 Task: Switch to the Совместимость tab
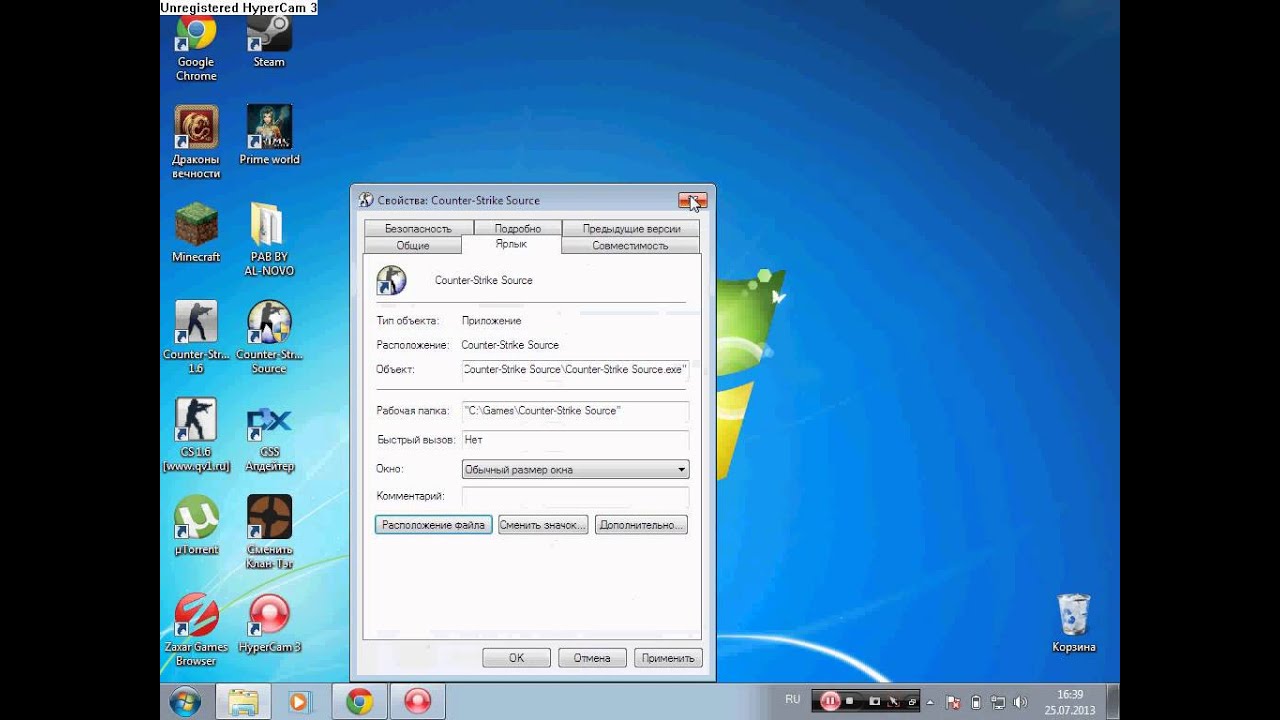coord(630,245)
